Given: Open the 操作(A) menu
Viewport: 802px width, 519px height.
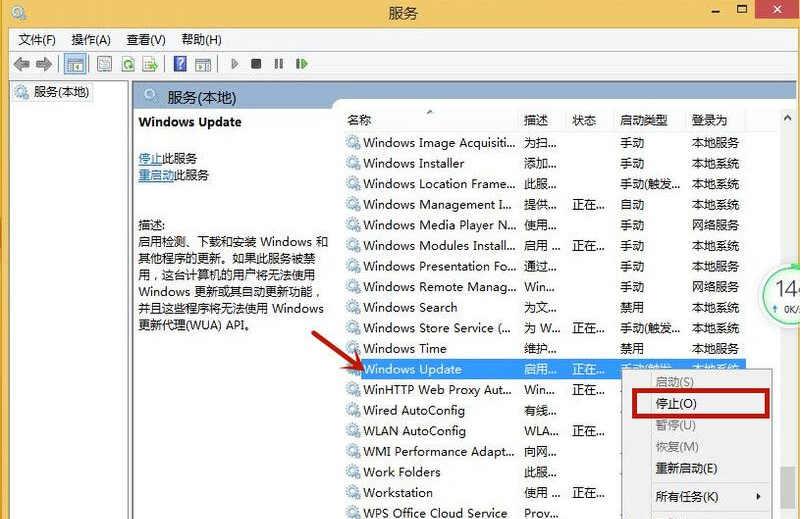Looking at the screenshot, I should click(x=91, y=40).
